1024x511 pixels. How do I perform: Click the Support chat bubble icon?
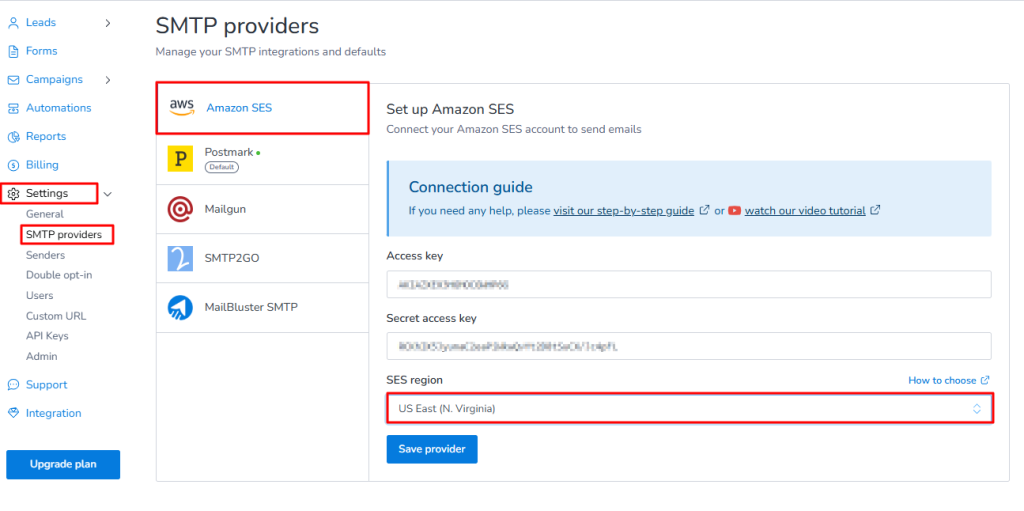[x=13, y=385]
